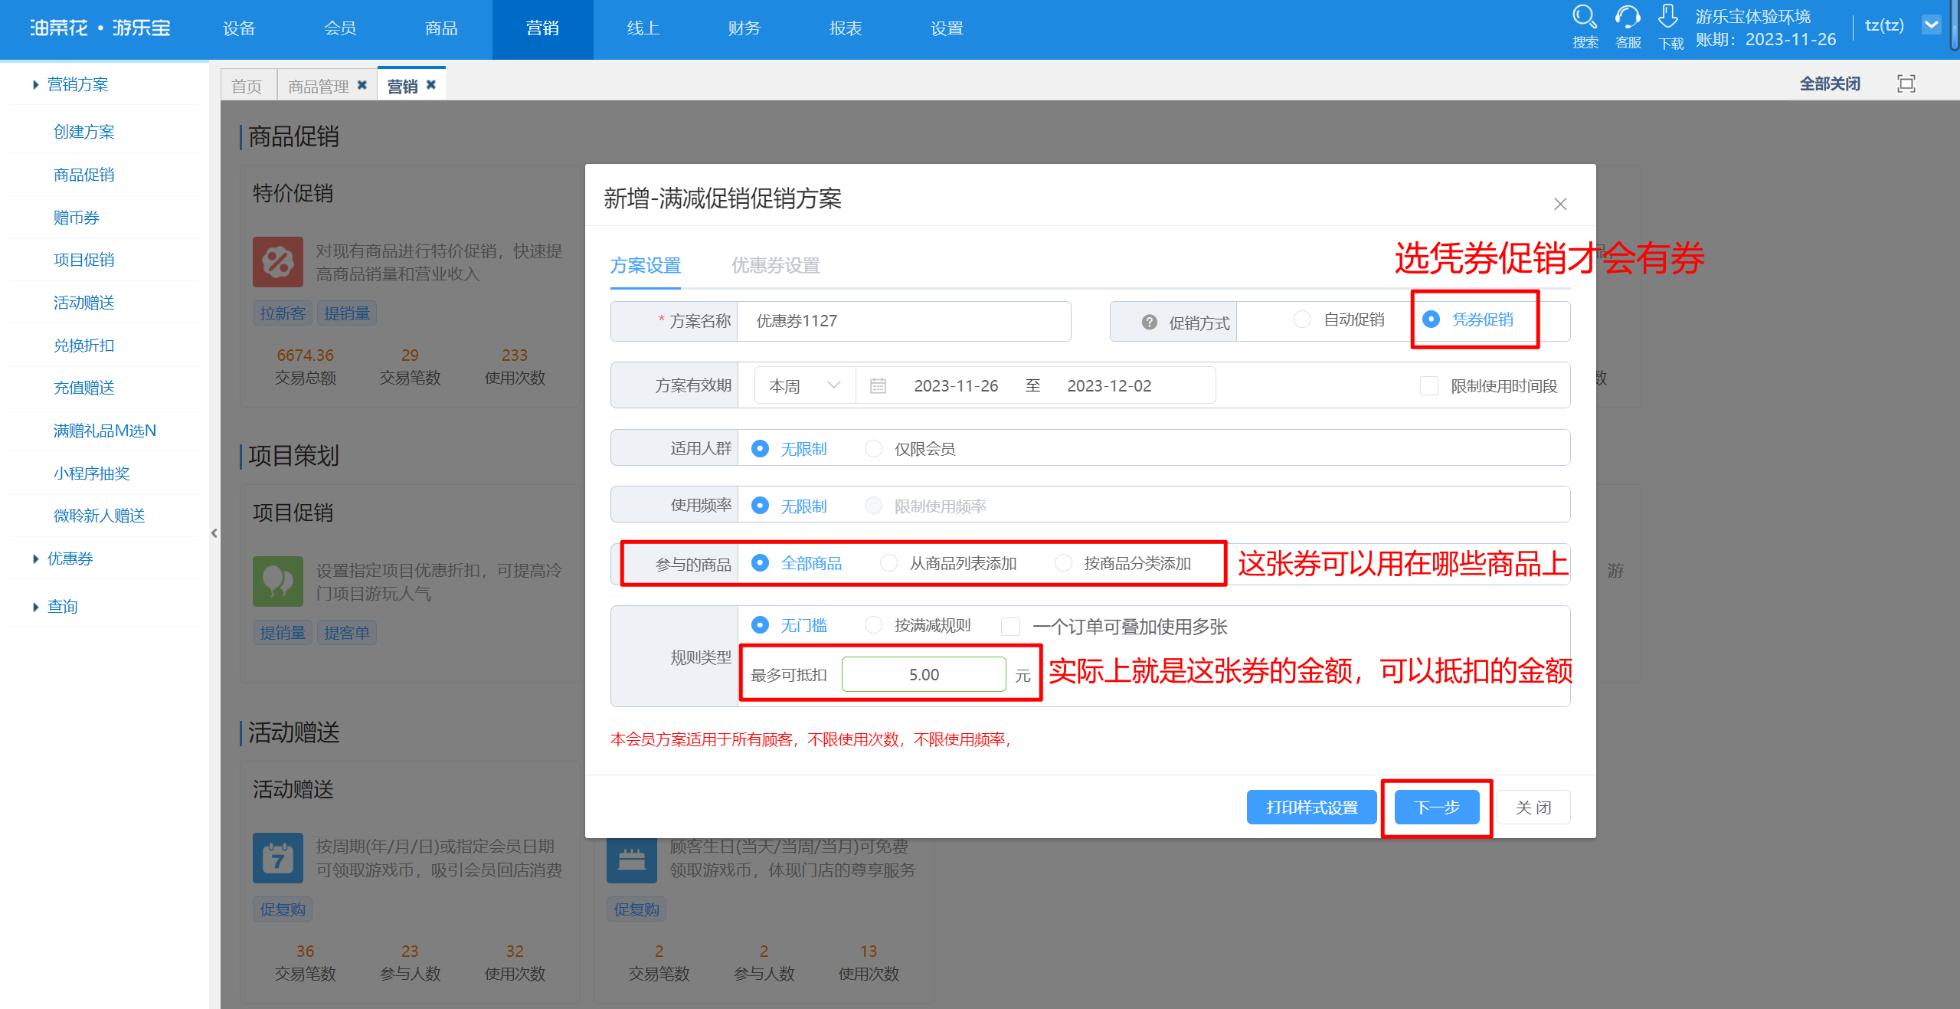The image size is (1960, 1009).
Task: Close the 商品管理 tab with its x icon
Action: click(x=362, y=85)
